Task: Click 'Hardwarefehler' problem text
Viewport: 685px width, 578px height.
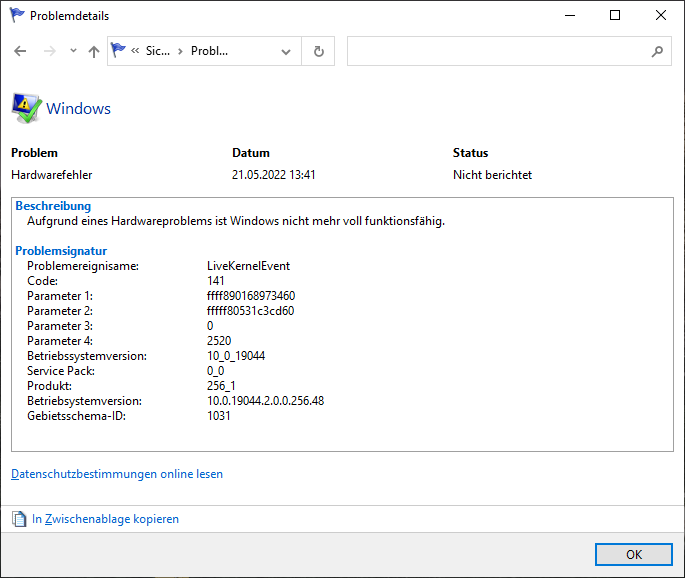Action: click(x=52, y=175)
